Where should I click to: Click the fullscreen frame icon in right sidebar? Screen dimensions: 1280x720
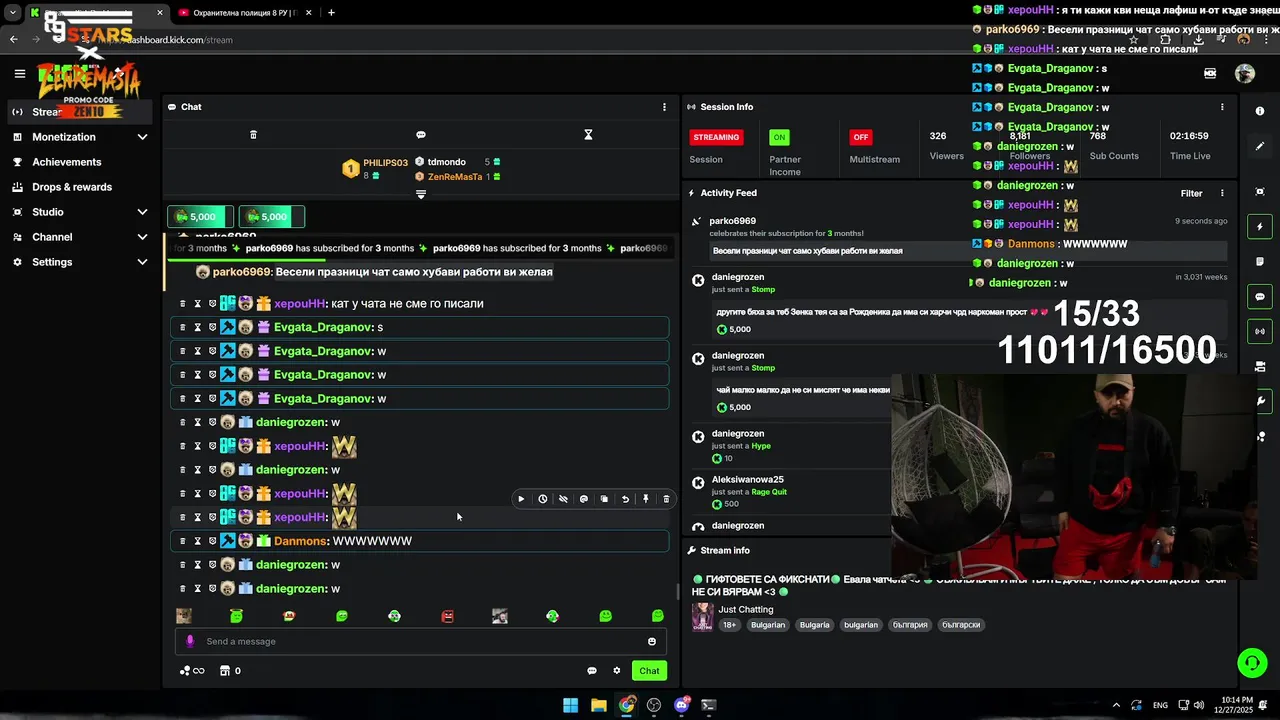[x=1260, y=191]
